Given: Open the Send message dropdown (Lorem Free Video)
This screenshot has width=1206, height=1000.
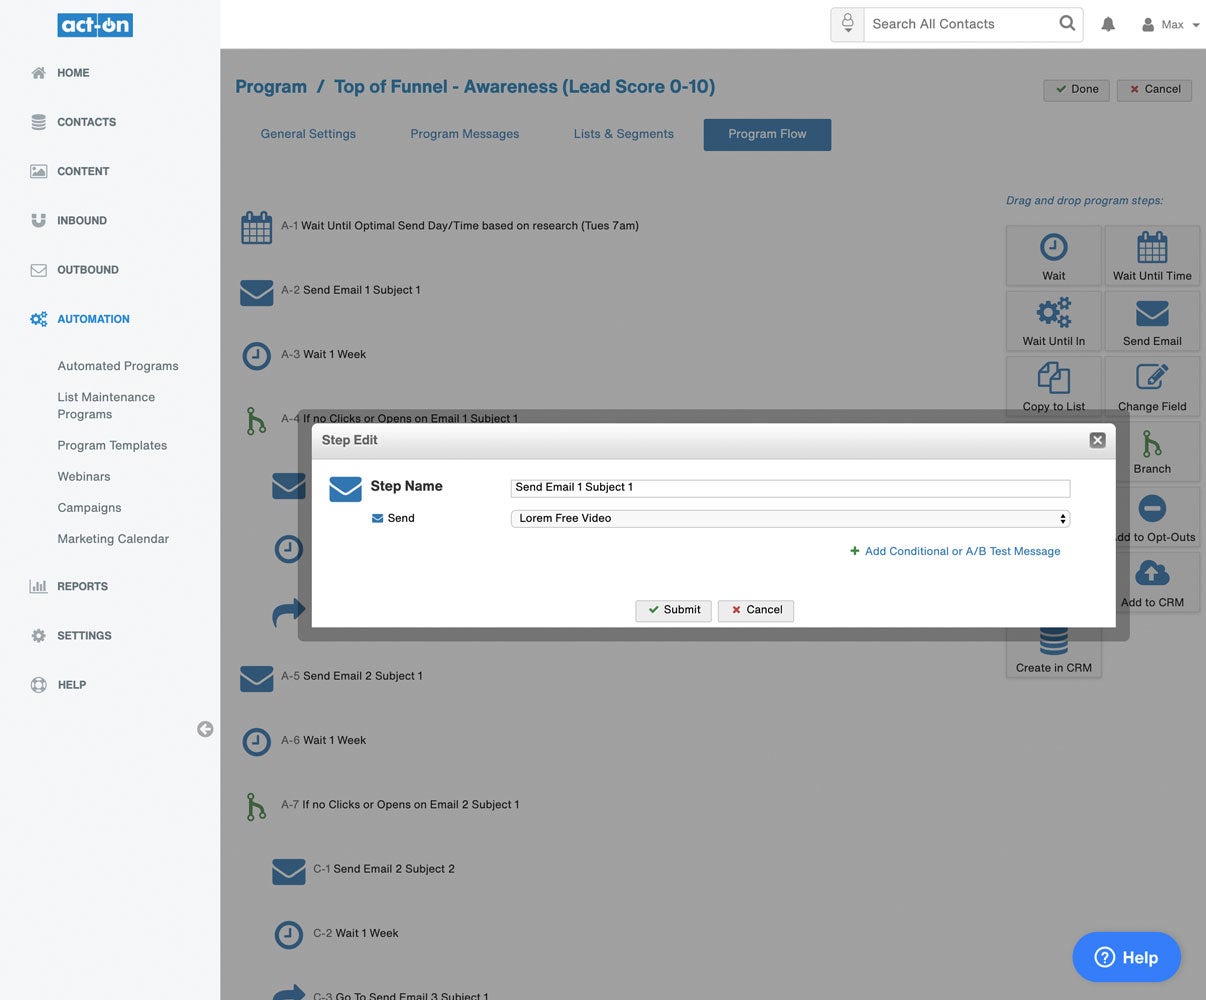Looking at the screenshot, I should click(x=790, y=518).
